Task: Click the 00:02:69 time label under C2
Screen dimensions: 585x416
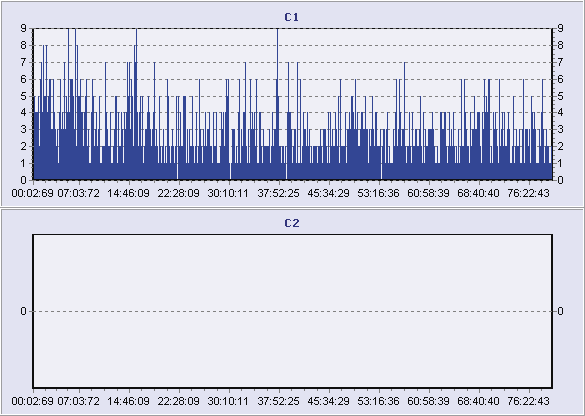Action: [x=32, y=401]
